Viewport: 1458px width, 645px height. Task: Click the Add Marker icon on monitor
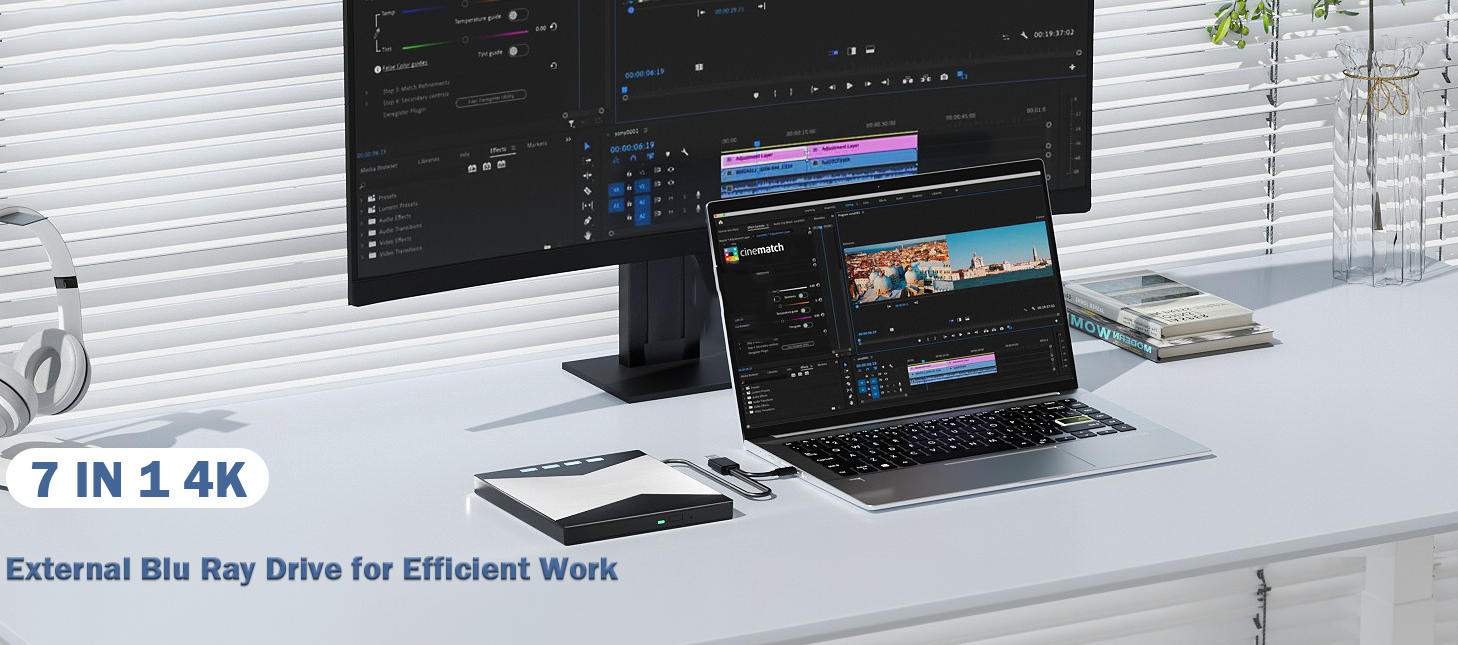(x=756, y=94)
